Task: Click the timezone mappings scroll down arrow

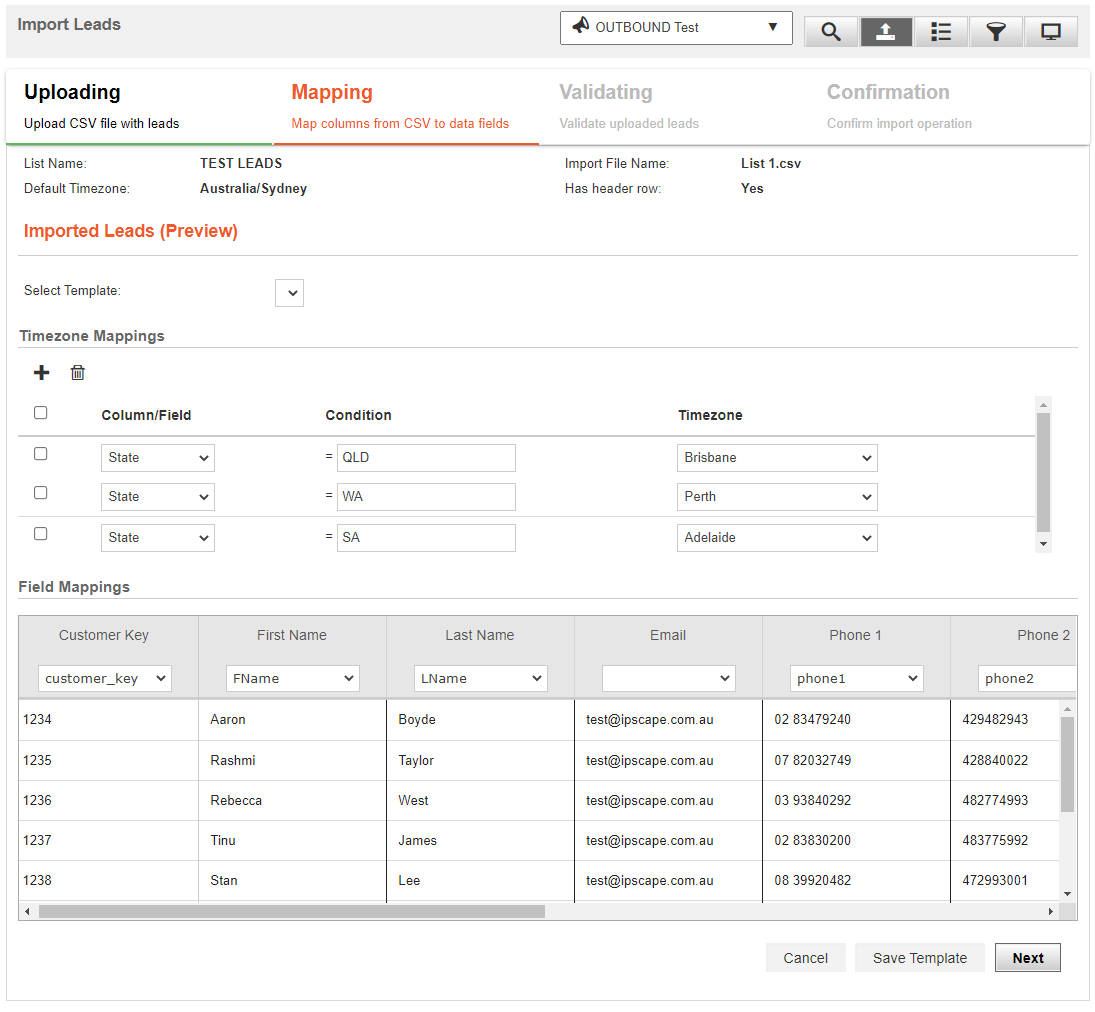Action: click(1043, 544)
